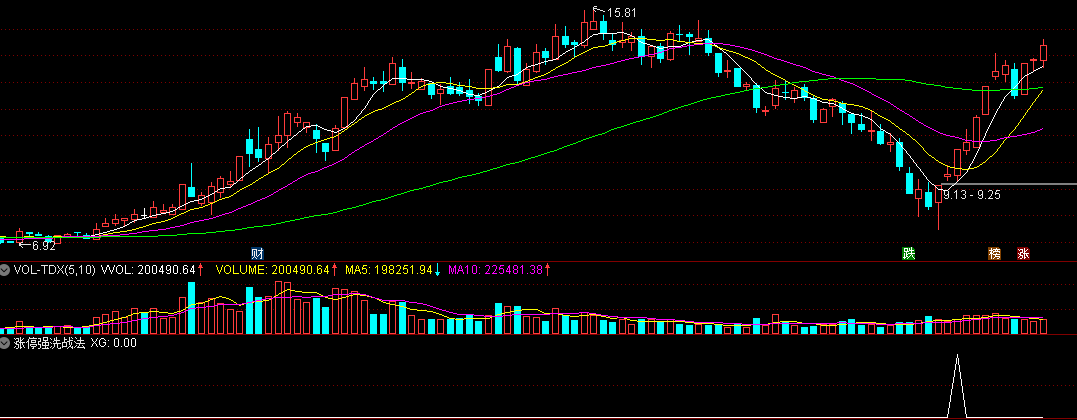Open the 榜 leaderboard marker icon
The image size is (1077, 420).
point(995,254)
